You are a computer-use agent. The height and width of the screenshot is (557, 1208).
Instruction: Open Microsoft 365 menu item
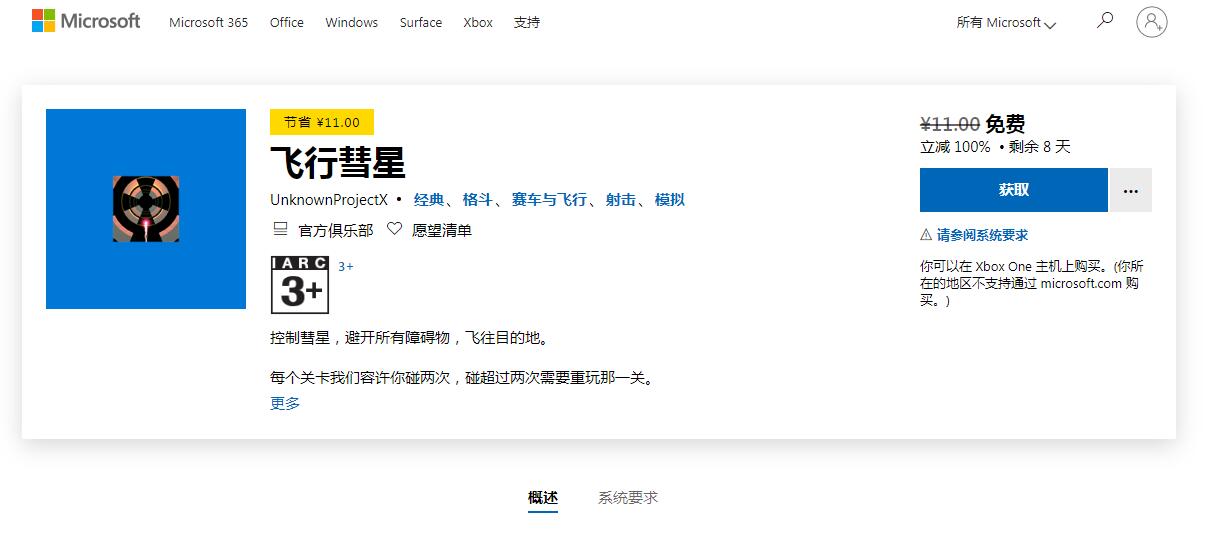pyautogui.click(x=209, y=22)
